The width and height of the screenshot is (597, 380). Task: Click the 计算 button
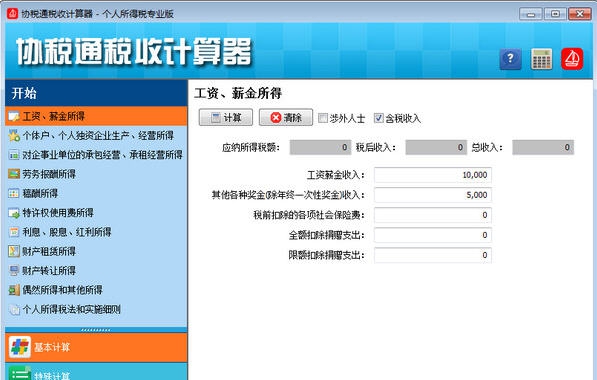(x=225, y=118)
